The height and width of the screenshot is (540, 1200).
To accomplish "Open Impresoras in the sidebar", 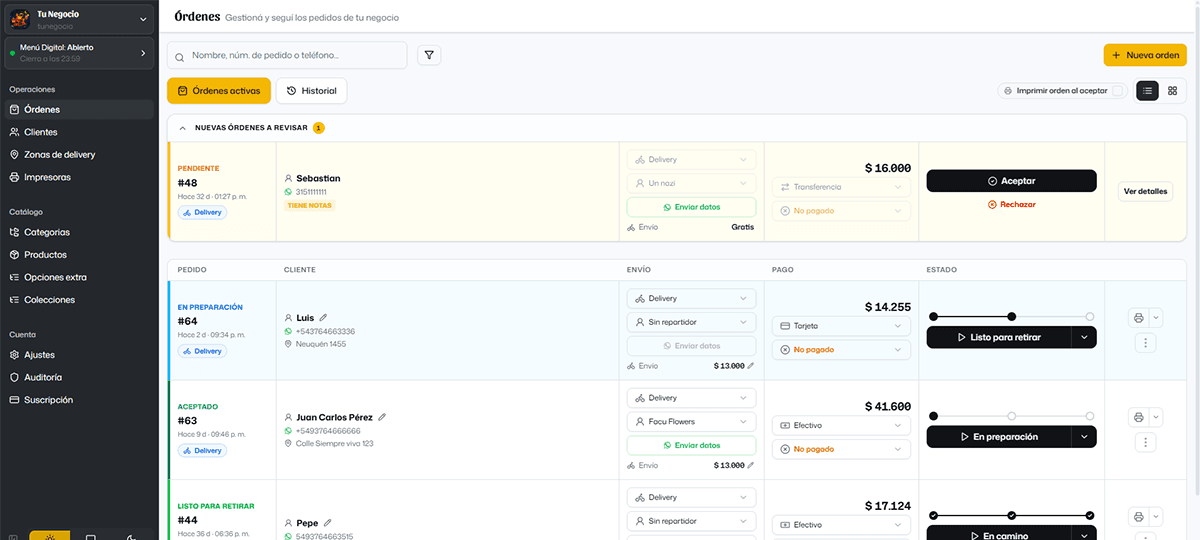I will tap(79, 177).
